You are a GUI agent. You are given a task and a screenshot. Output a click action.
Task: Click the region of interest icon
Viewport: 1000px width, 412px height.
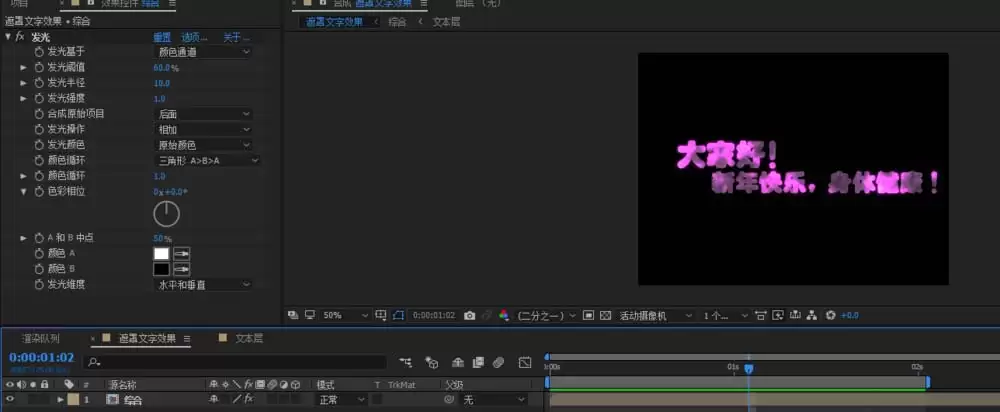tap(589, 315)
